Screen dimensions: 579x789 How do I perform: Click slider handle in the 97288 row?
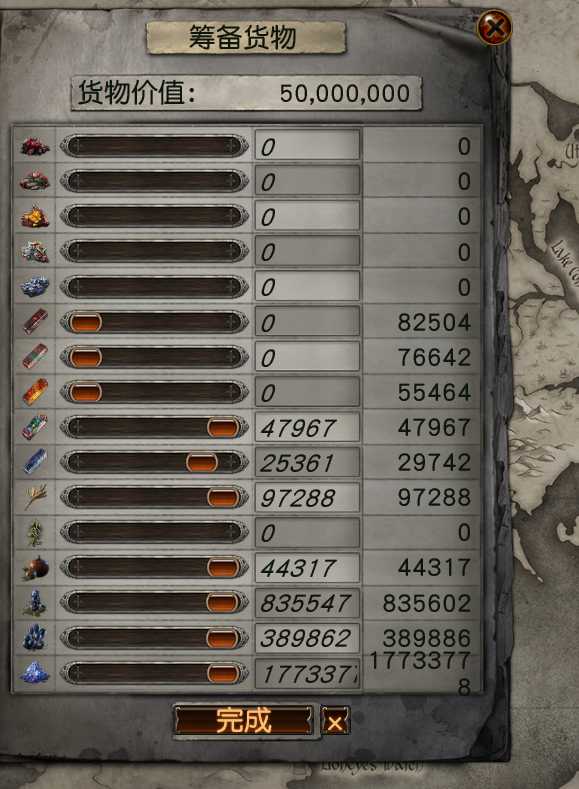tap(223, 498)
